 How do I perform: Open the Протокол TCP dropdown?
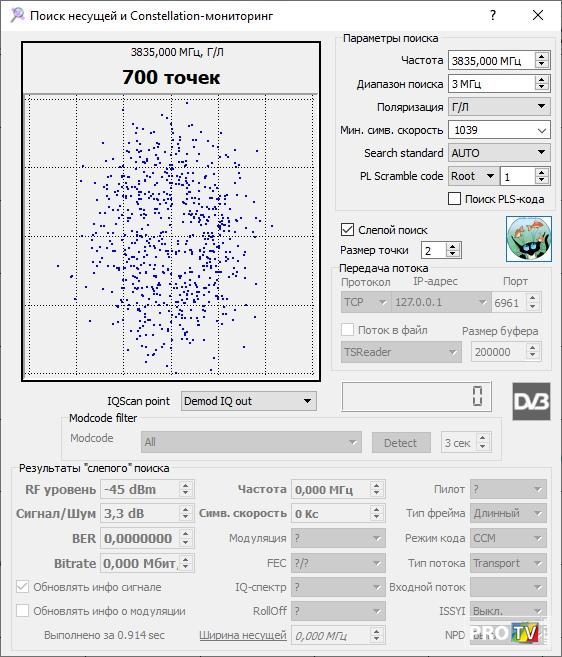[x=365, y=302]
